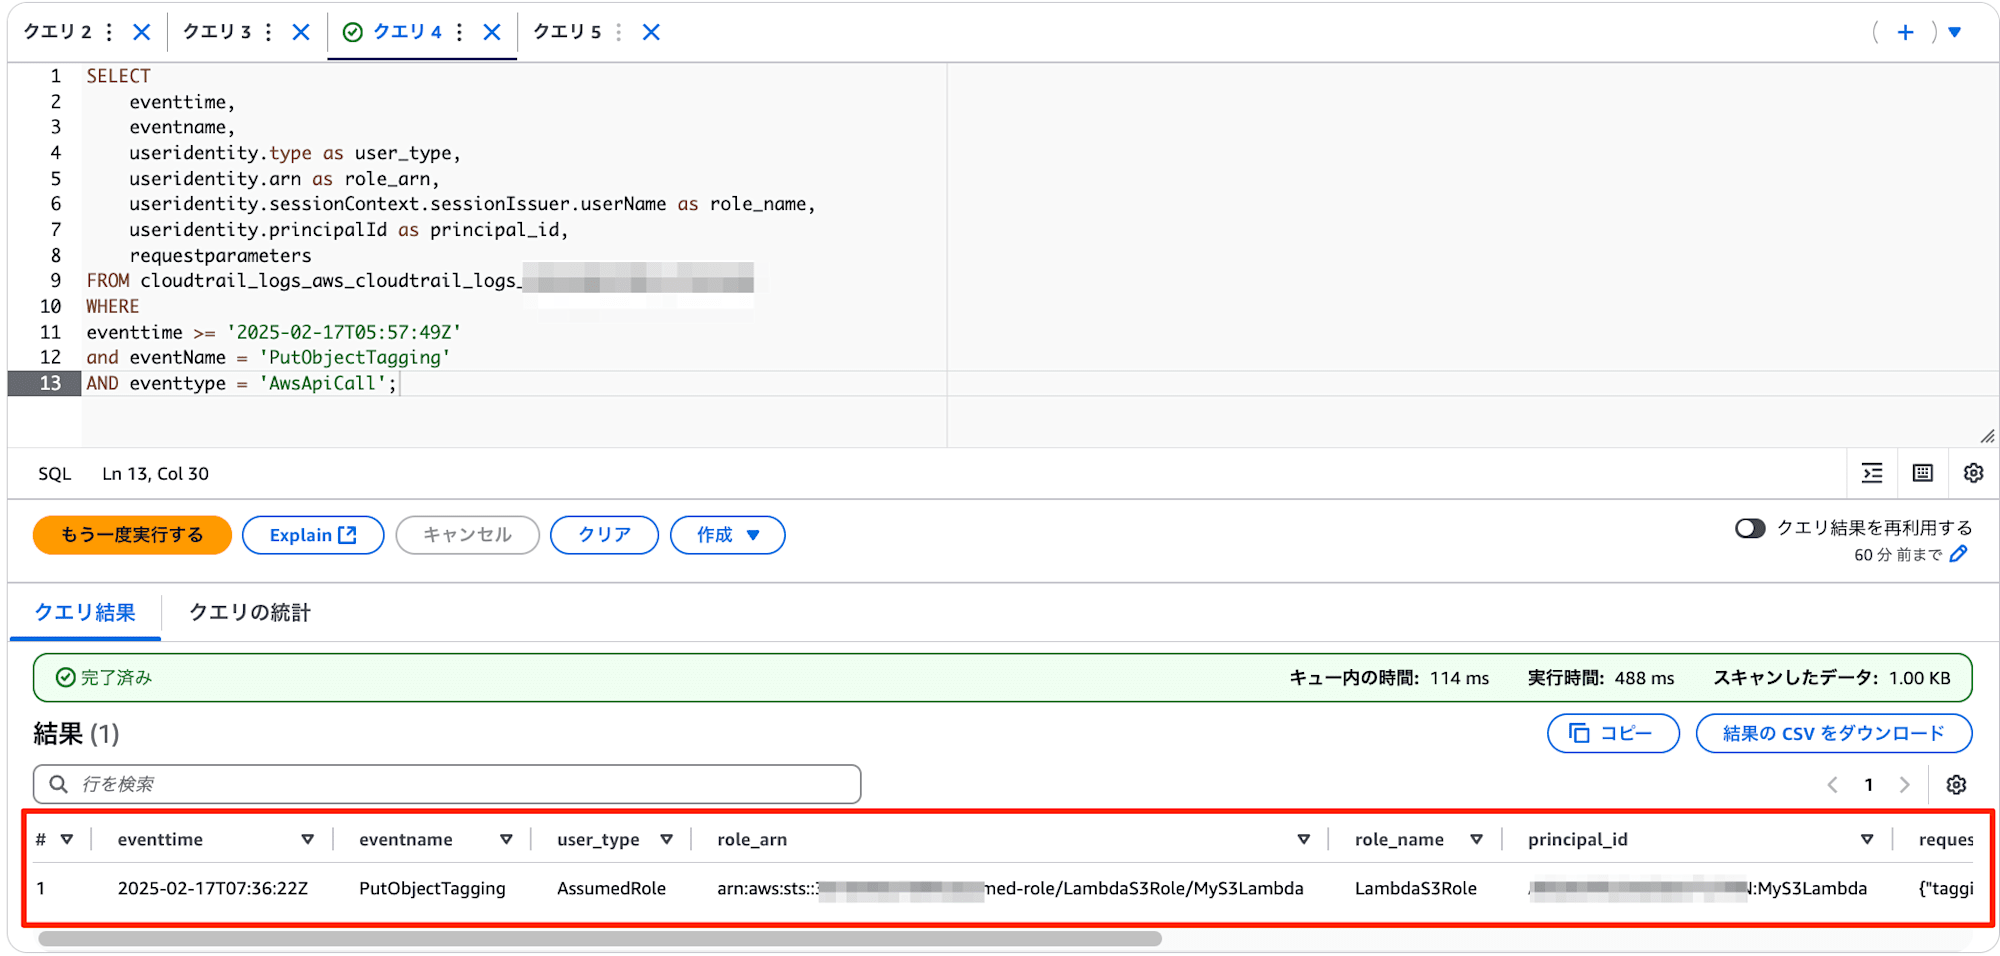2000x956 pixels.
Task: Click the format query indent icon
Action: (x=1872, y=473)
